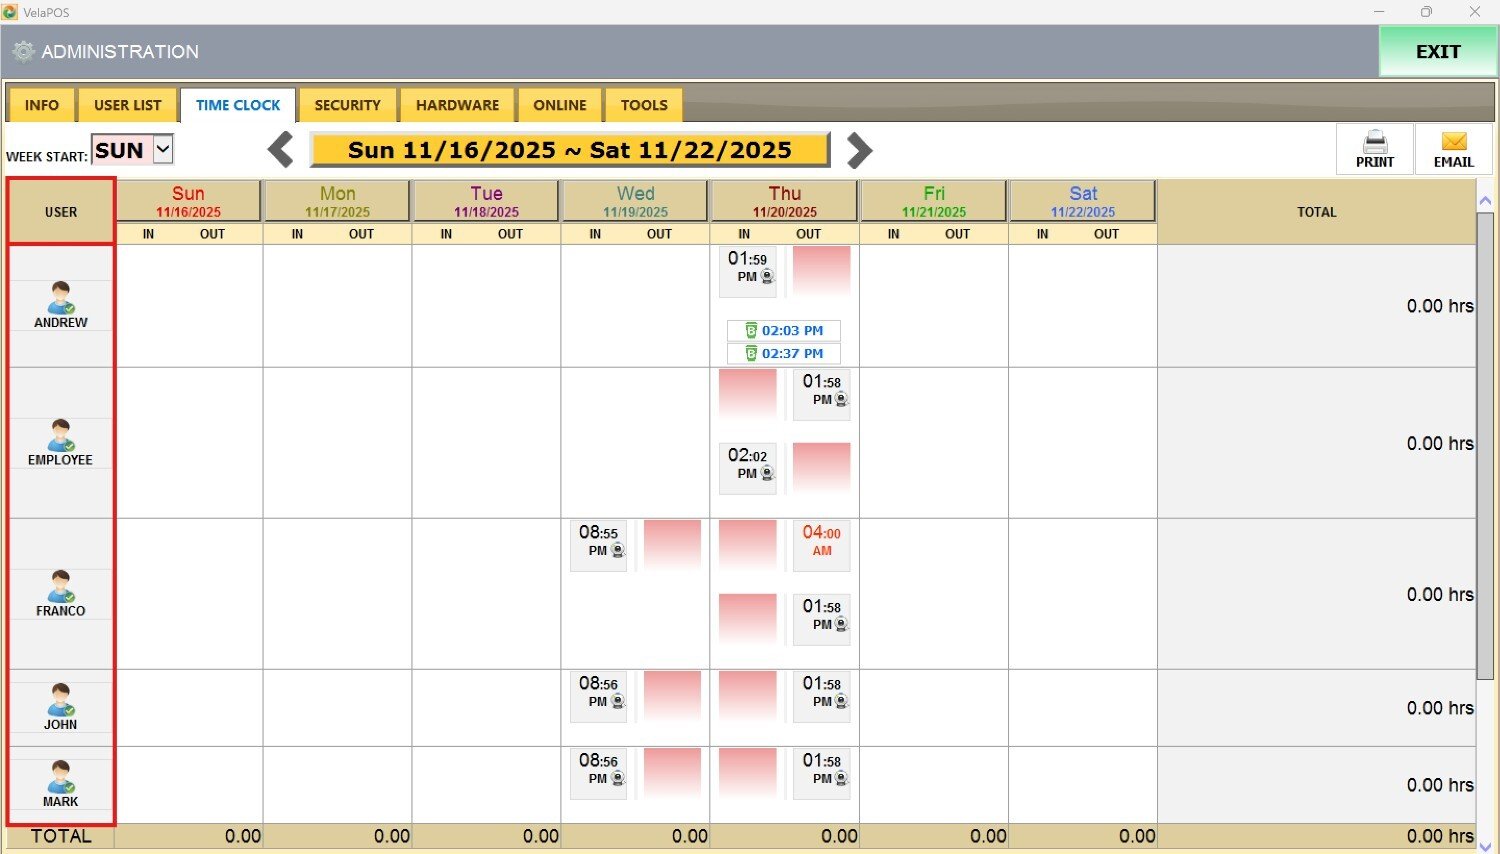Select the Franco user icon
1500x854 pixels.
tap(60, 586)
